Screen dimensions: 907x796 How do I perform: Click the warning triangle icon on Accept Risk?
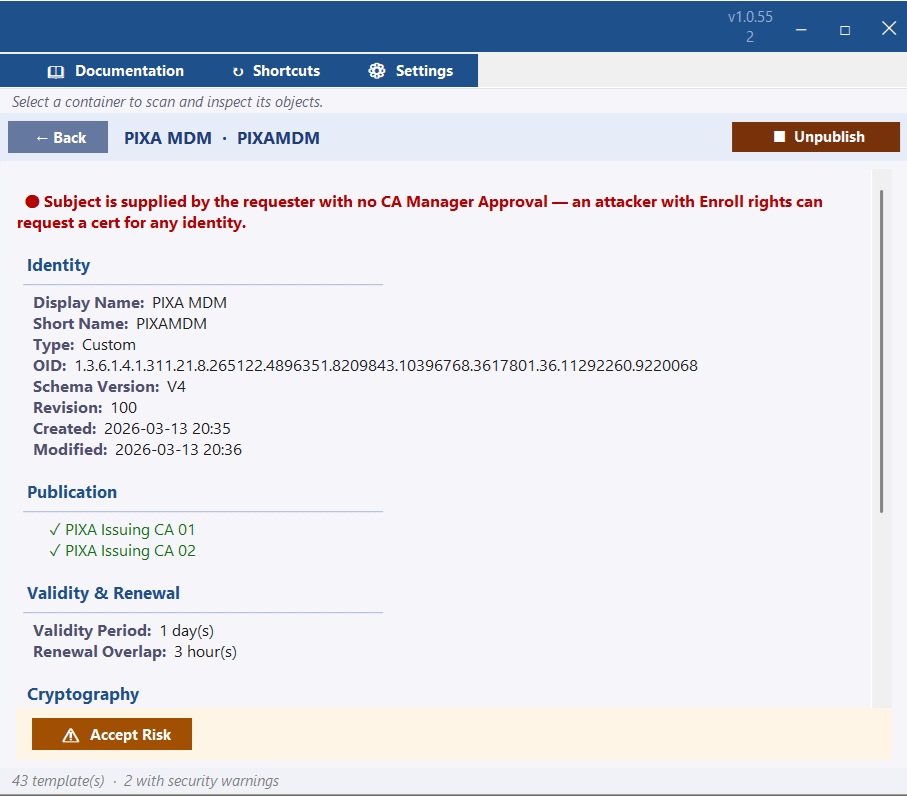click(x=71, y=735)
